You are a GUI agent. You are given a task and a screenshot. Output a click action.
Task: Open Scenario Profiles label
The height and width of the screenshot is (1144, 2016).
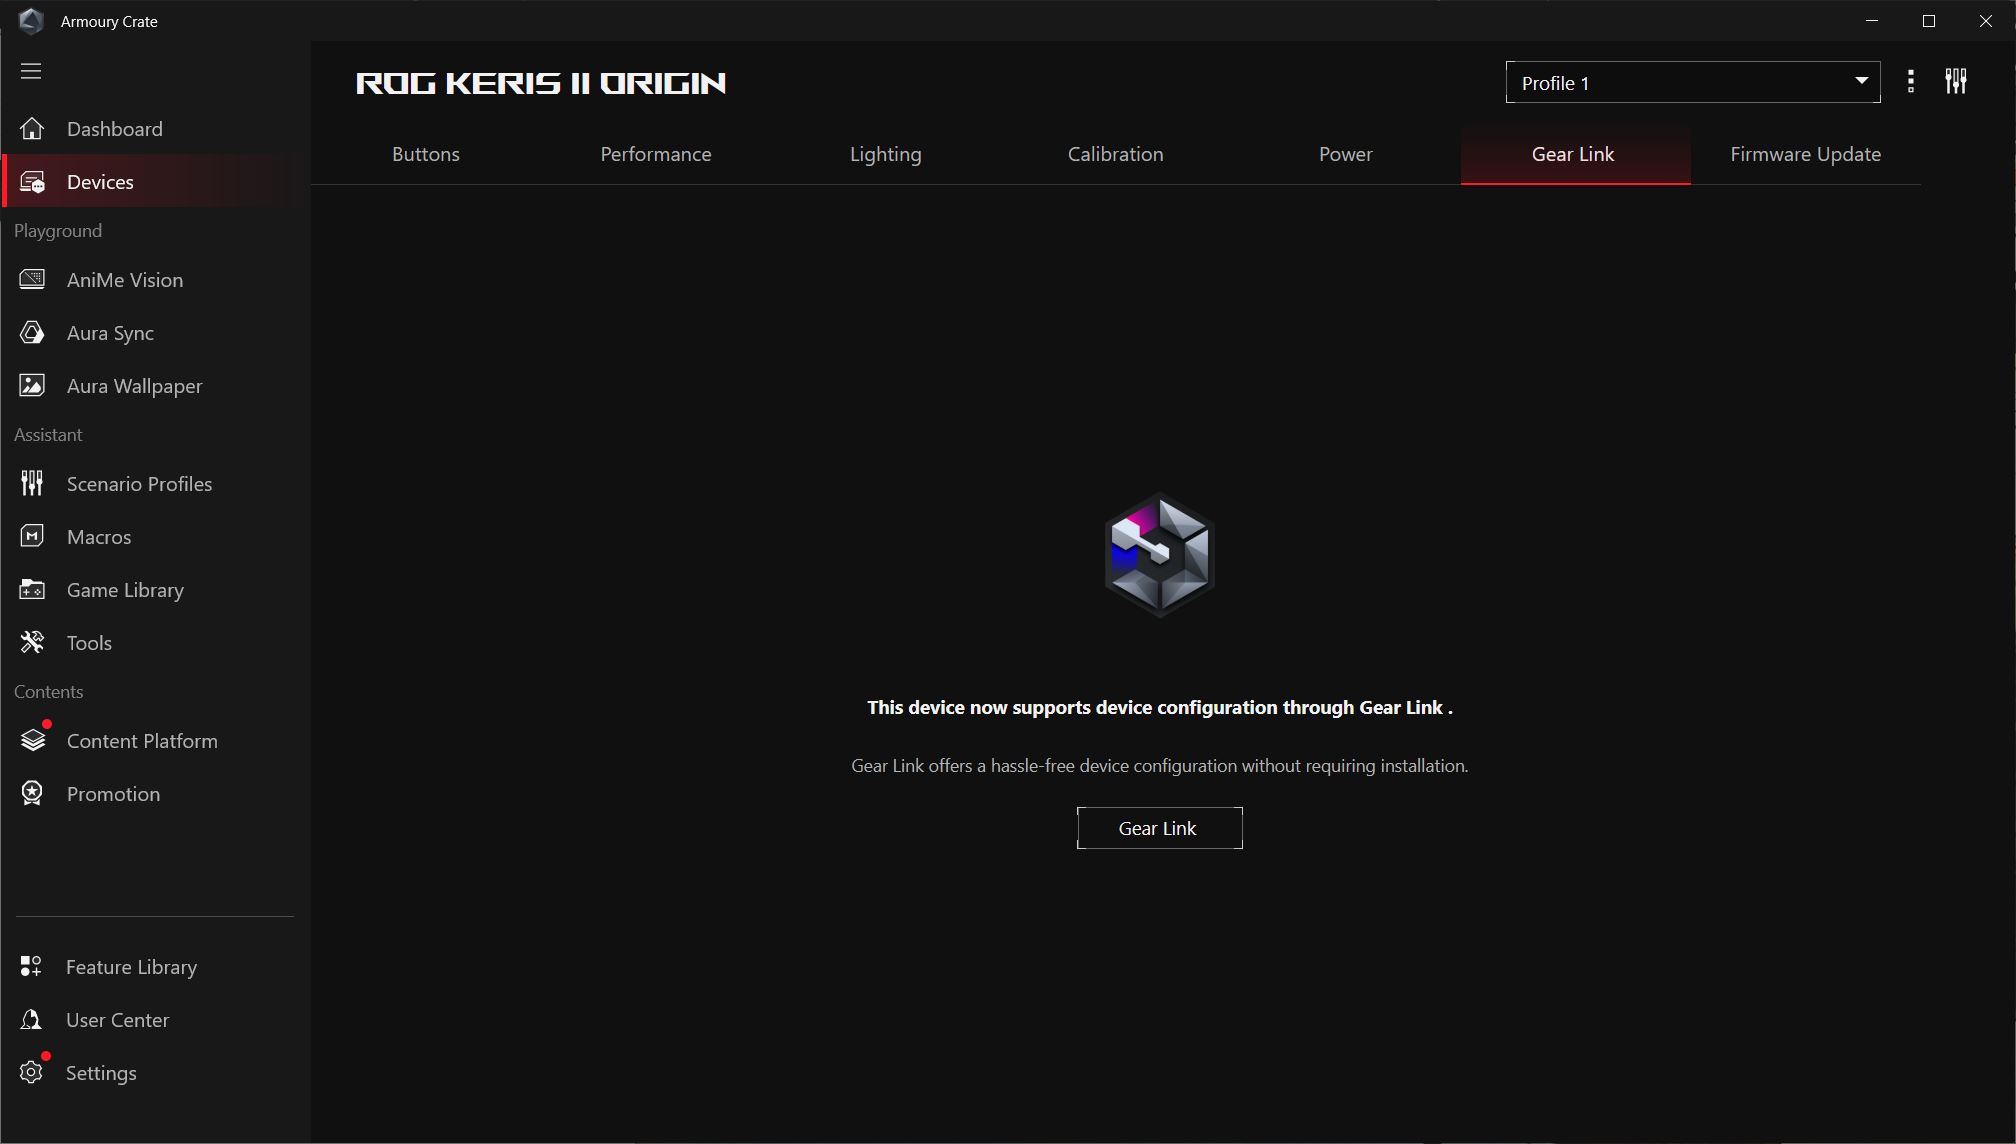(x=140, y=484)
